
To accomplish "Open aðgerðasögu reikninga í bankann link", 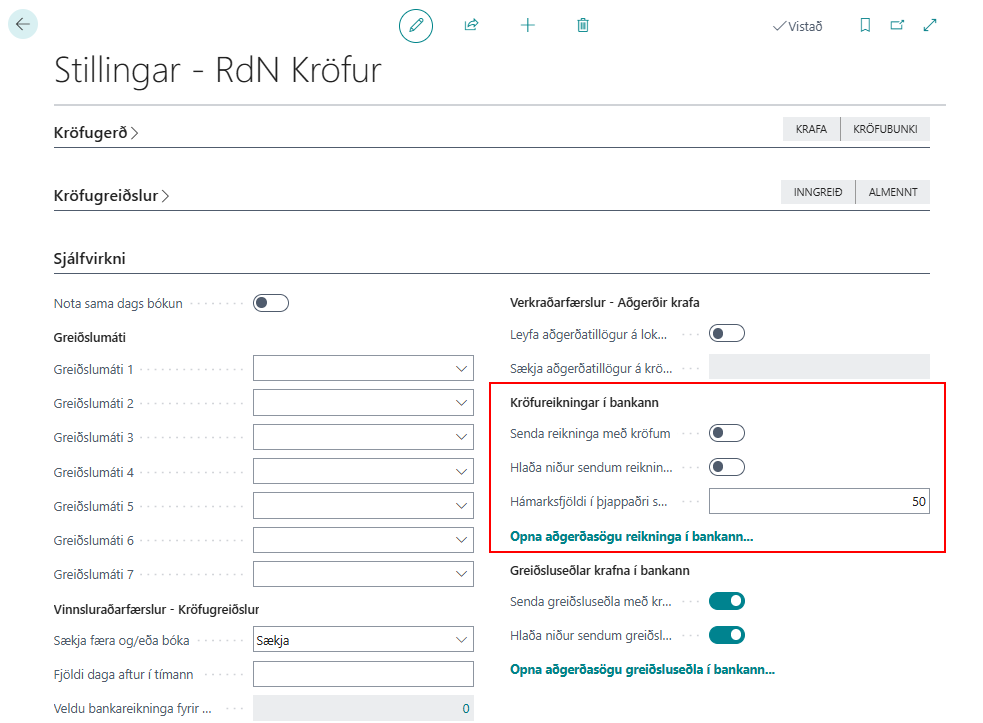I will [x=631, y=537].
